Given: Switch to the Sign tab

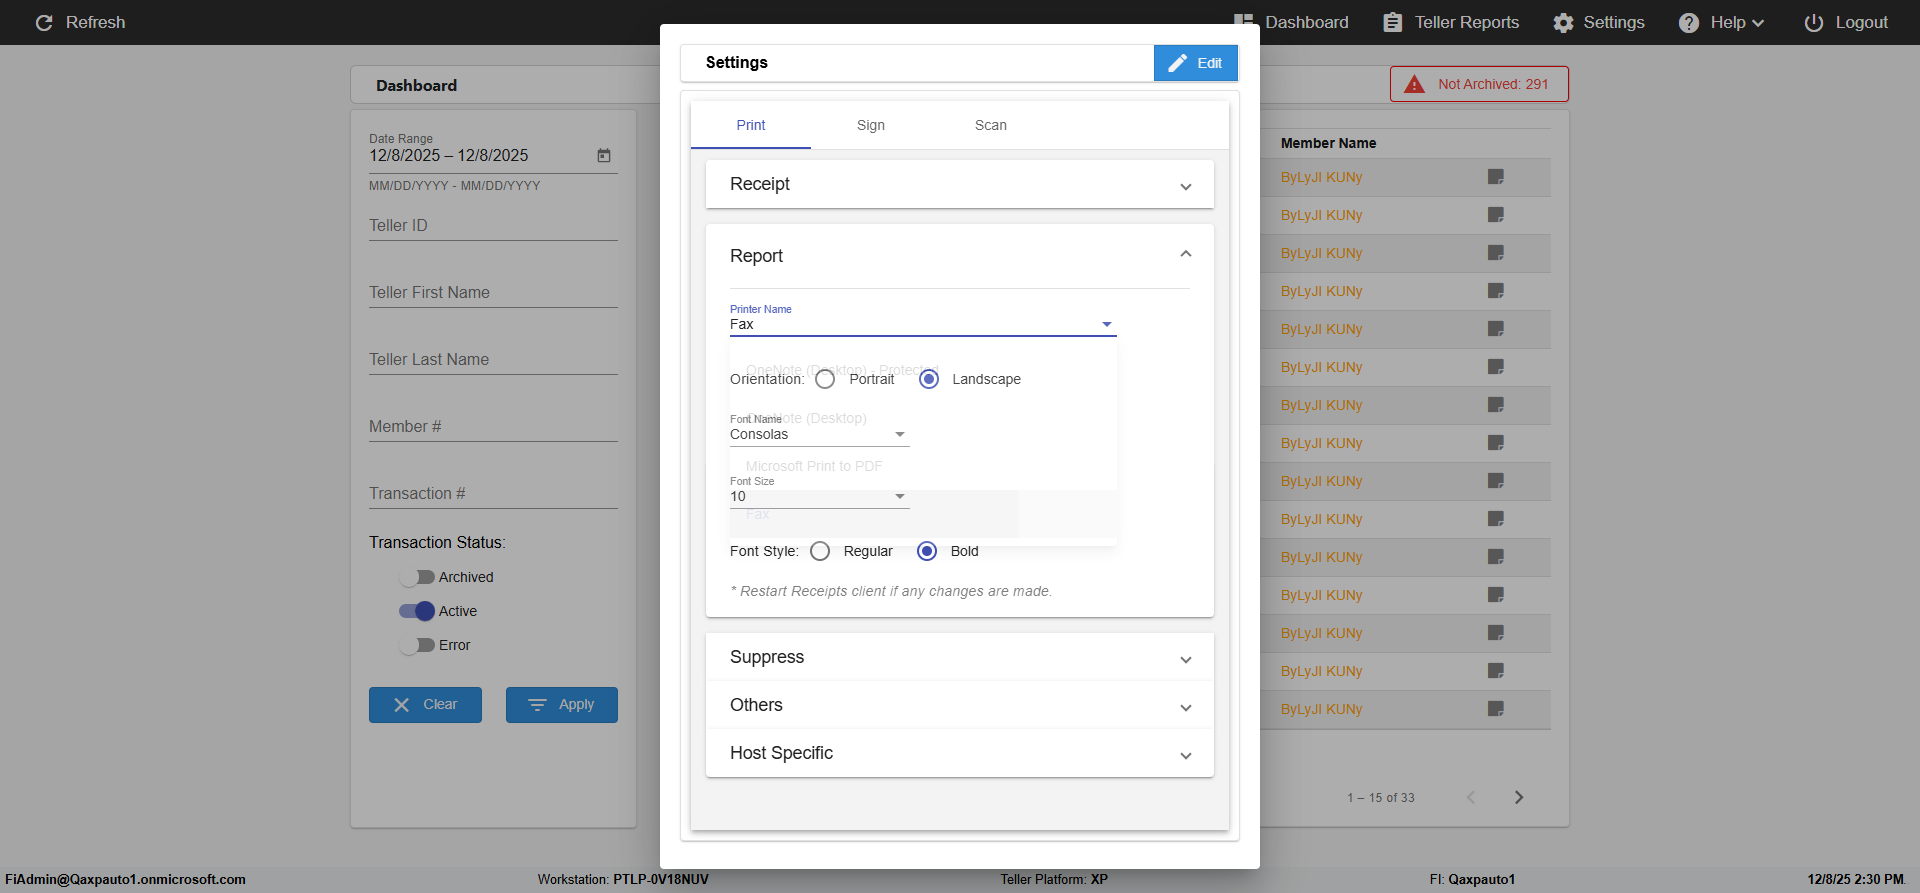Looking at the screenshot, I should (x=870, y=126).
